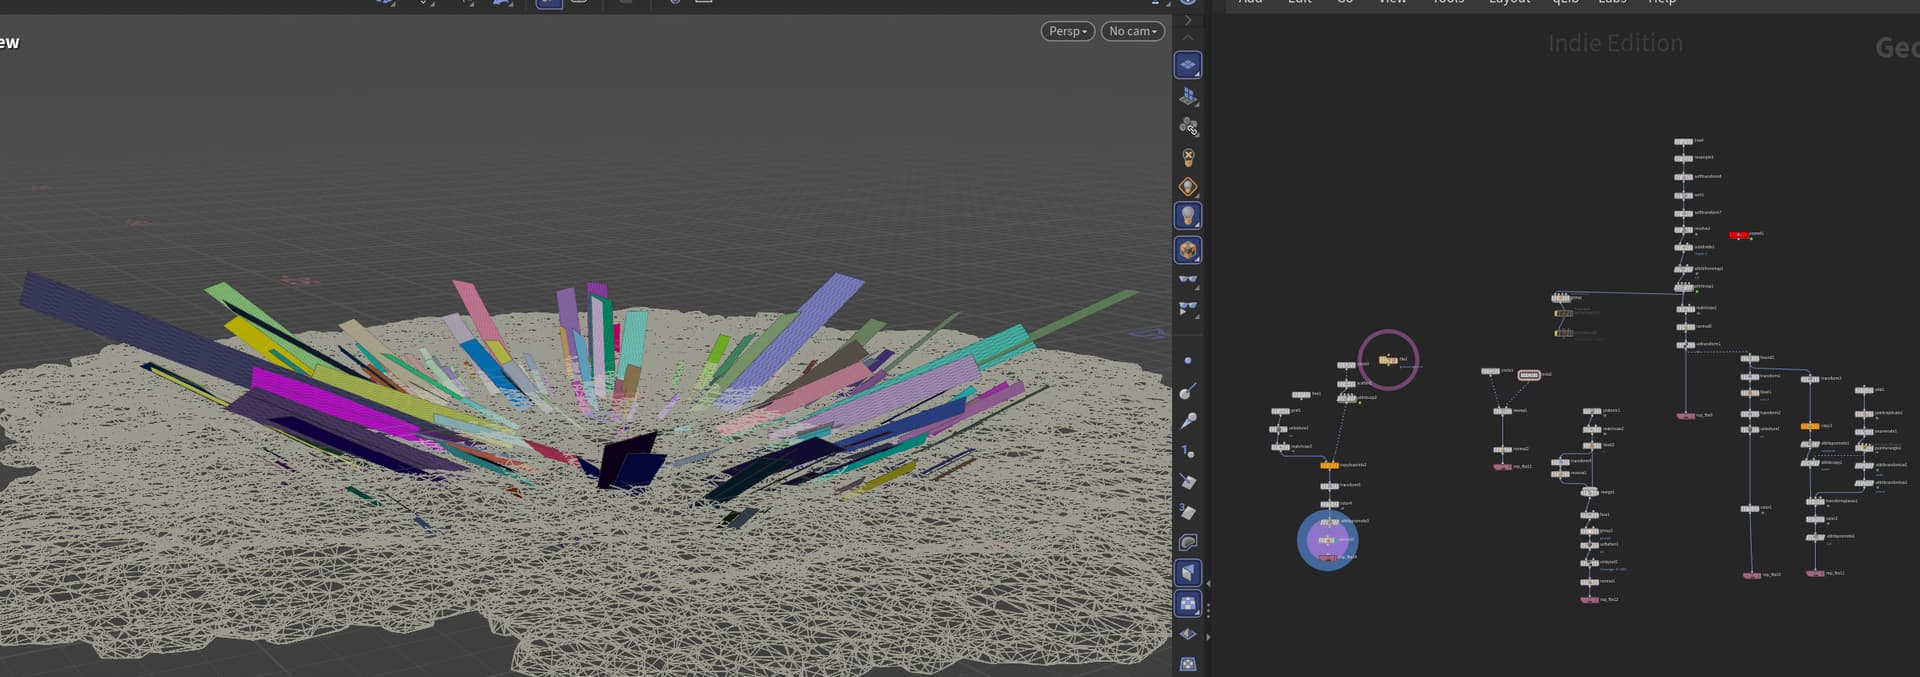Toggle the display points dot icon
This screenshot has height=677, width=1920.
click(x=1188, y=360)
